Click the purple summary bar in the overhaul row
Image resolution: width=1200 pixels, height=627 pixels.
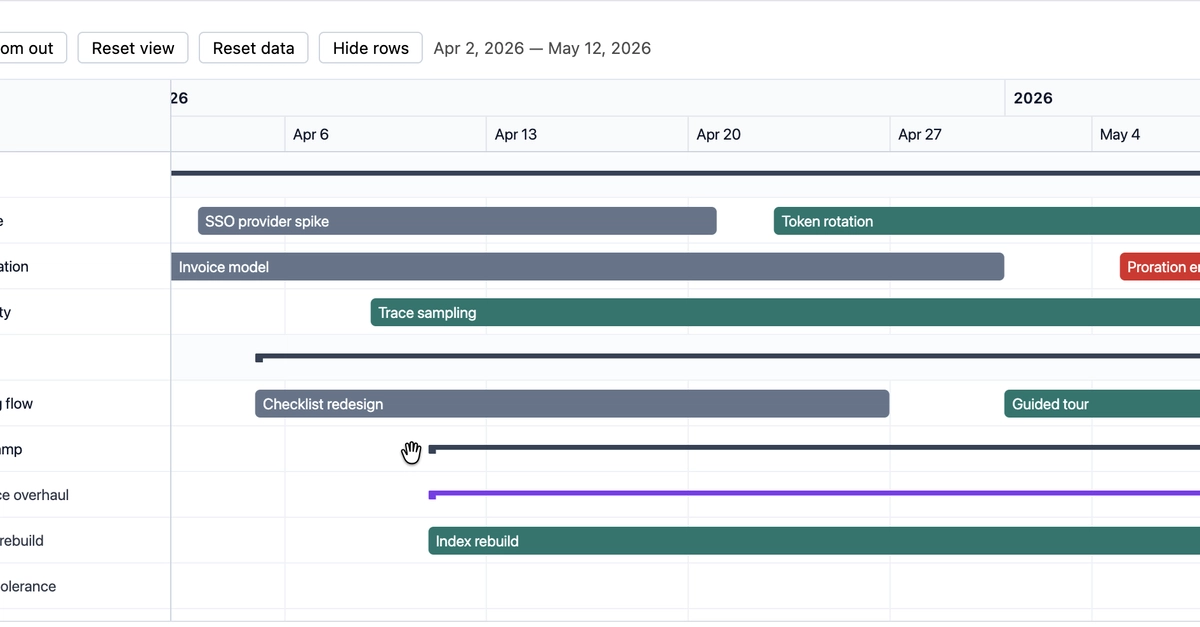coord(814,494)
